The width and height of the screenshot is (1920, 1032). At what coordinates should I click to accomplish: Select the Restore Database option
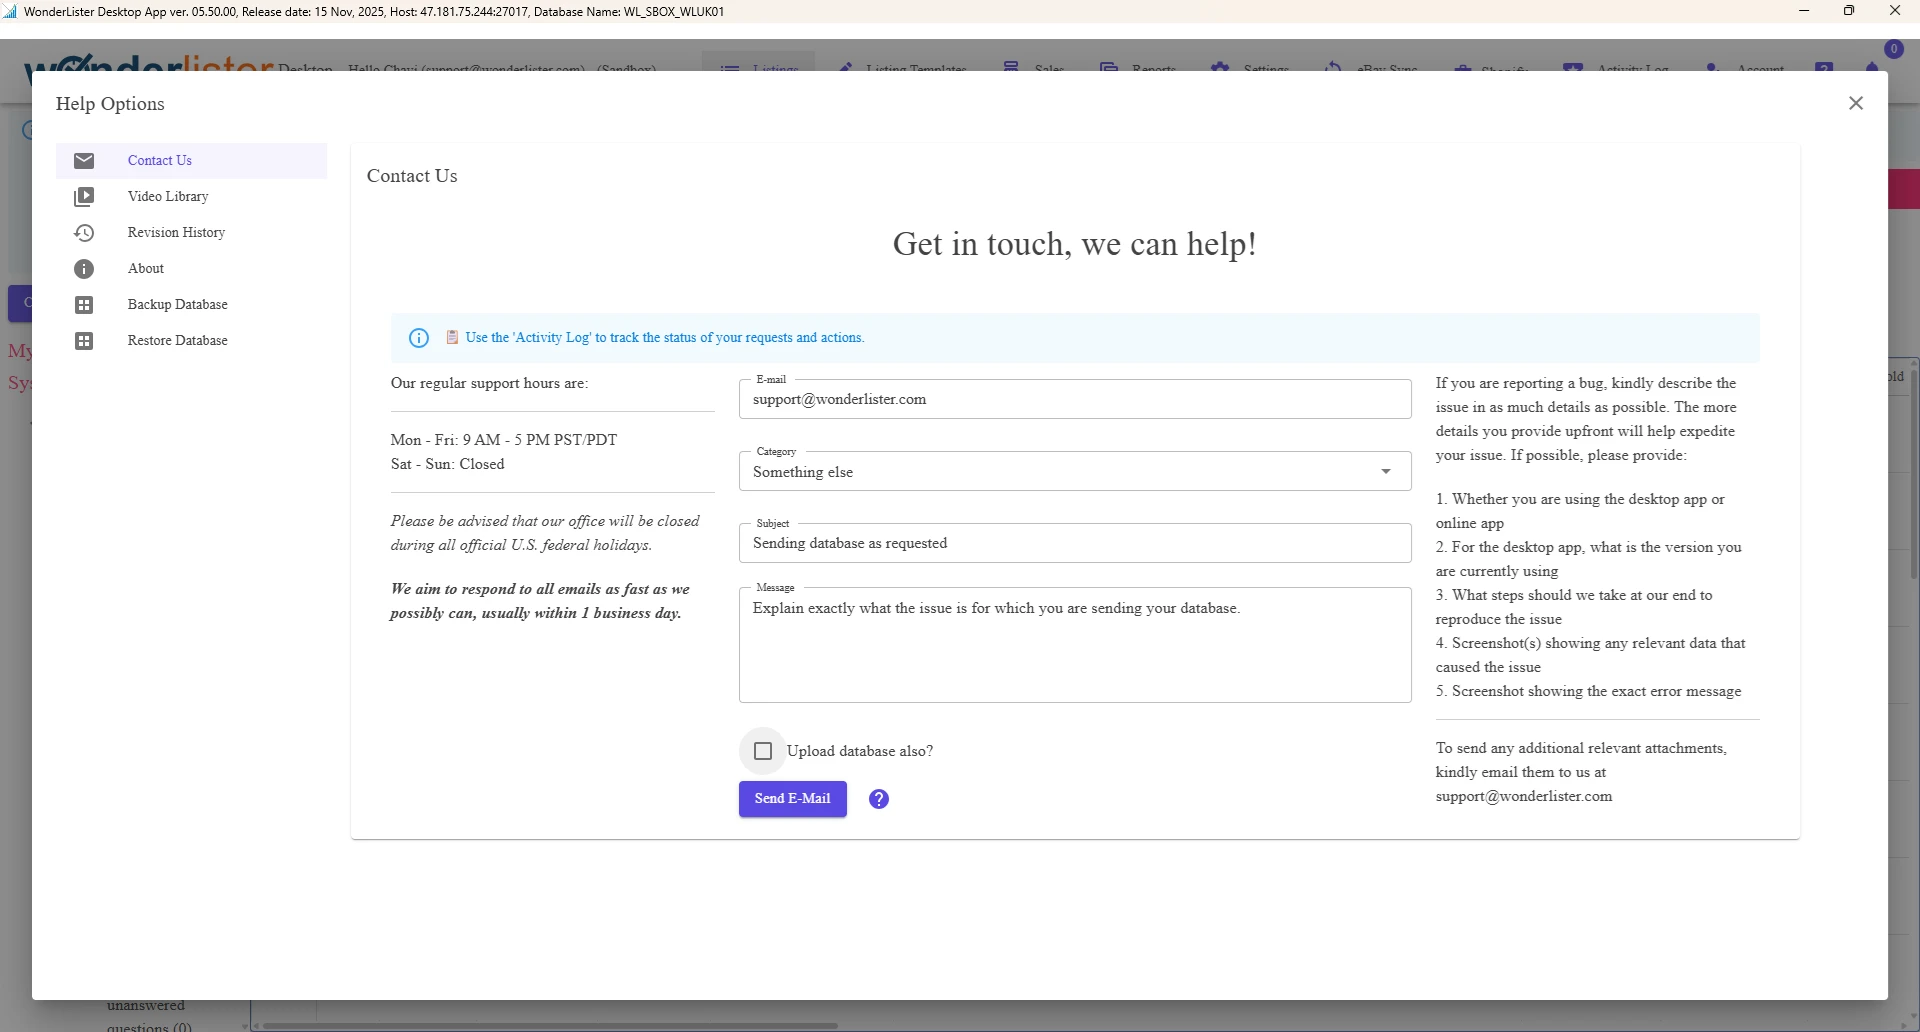point(177,340)
